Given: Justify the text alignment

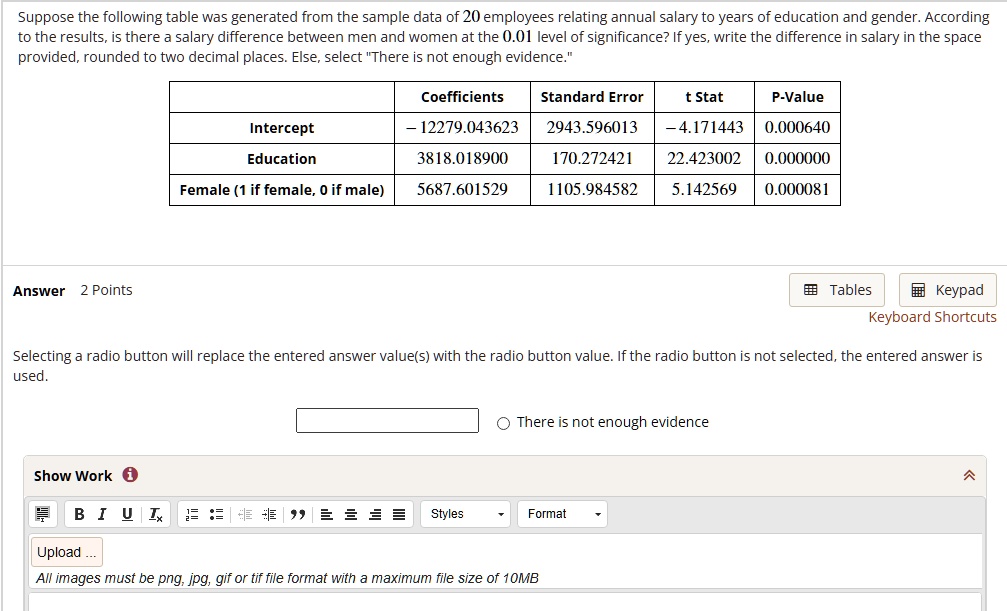Looking at the screenshot, I should pyautogui.click(x=398, y=514).
